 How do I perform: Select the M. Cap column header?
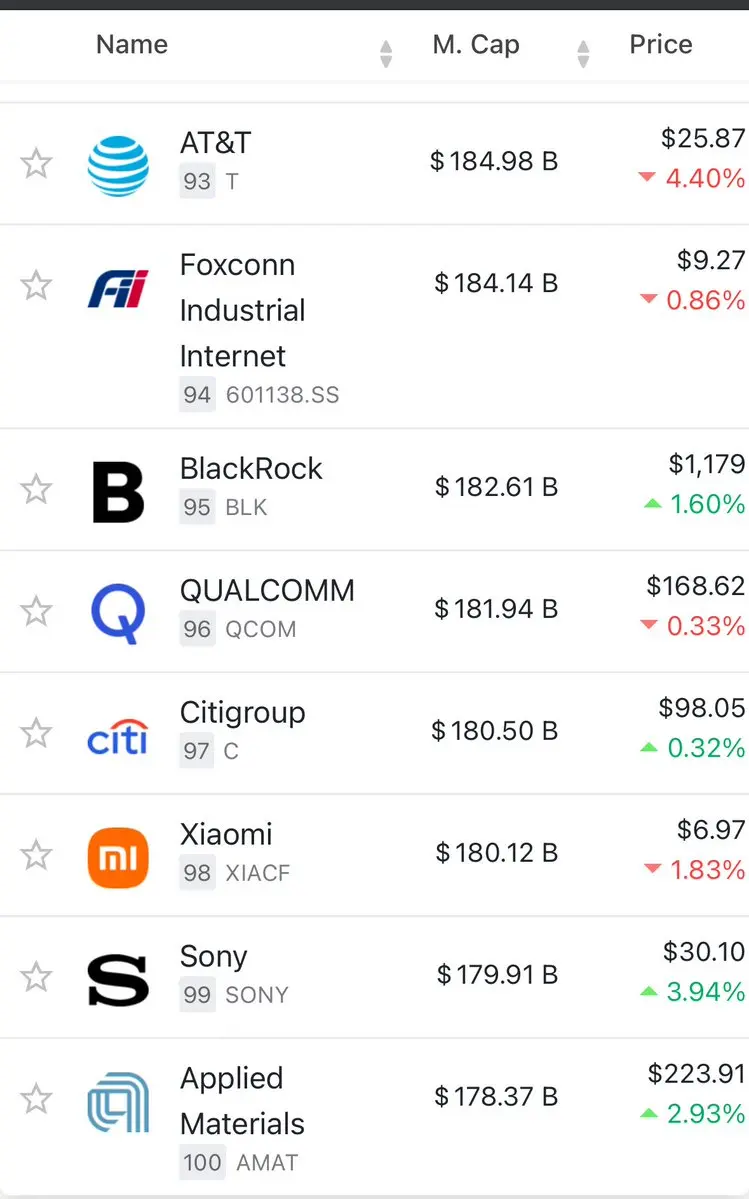click(476, 44)
